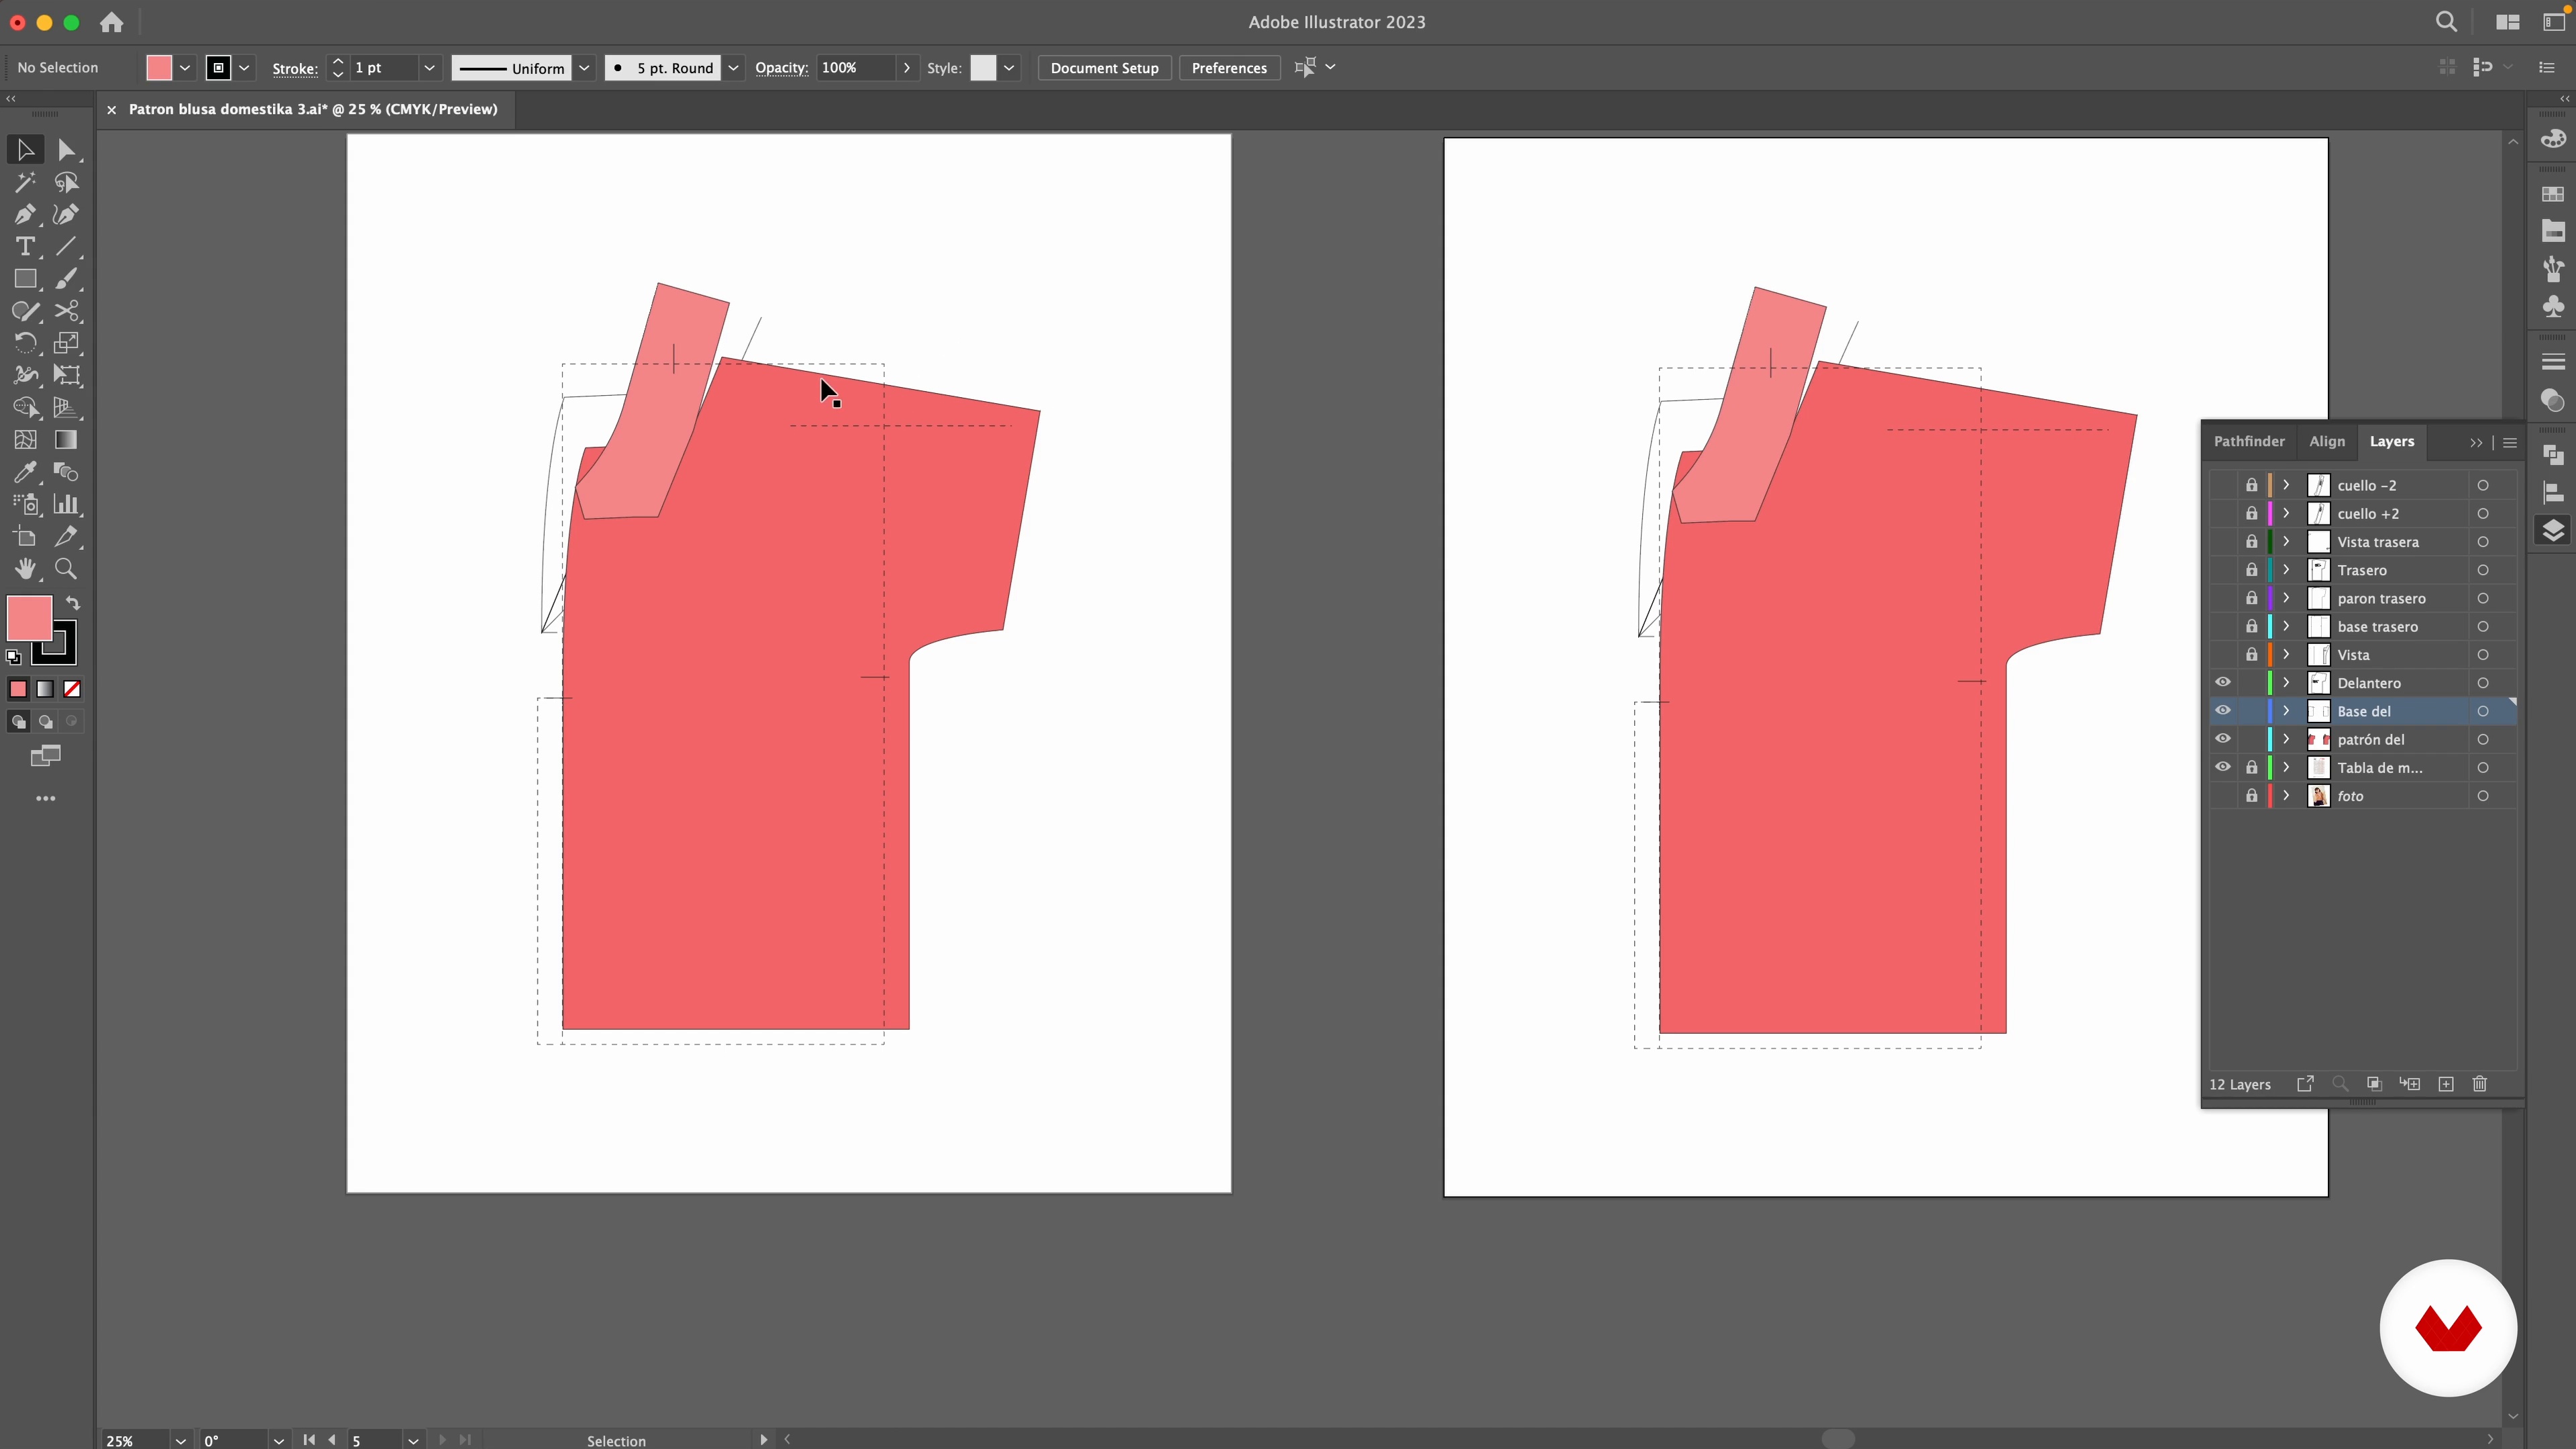Click the Document Setup button
This screenshot has height=1449, width=2576.
pos(1104,68)
